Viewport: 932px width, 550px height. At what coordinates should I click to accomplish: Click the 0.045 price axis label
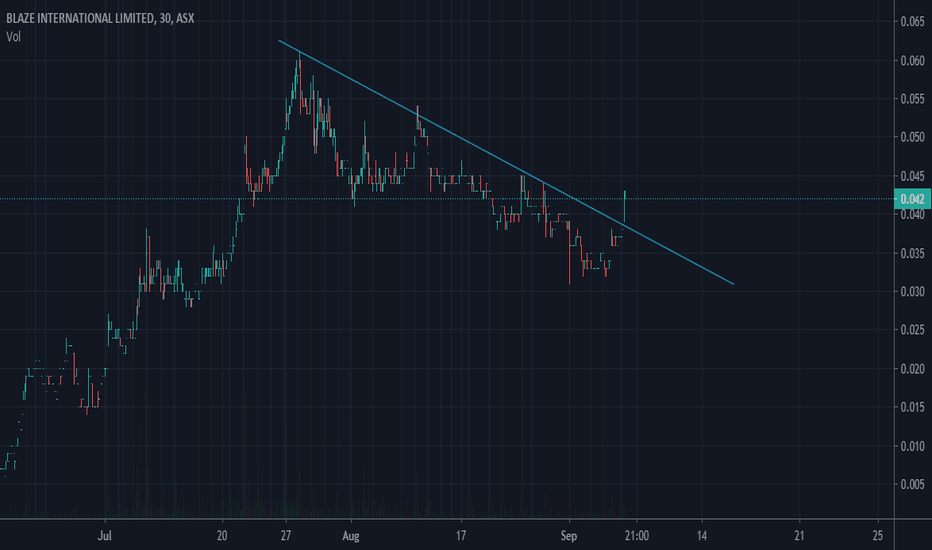(x=912, y=176)
